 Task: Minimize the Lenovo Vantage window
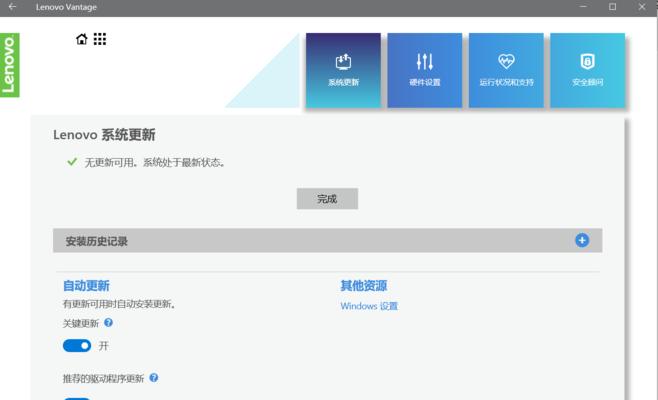[x=583, y=7]
